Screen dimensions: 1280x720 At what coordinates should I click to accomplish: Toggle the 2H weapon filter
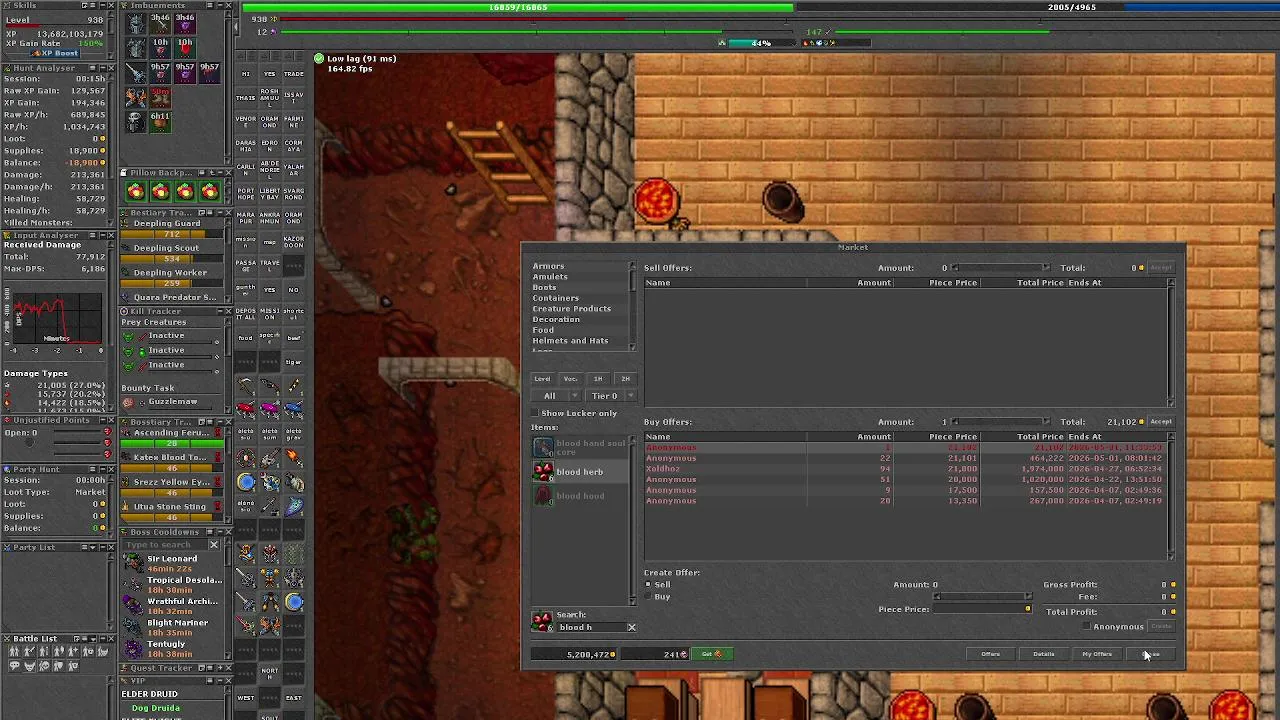(x=625, y=379)
